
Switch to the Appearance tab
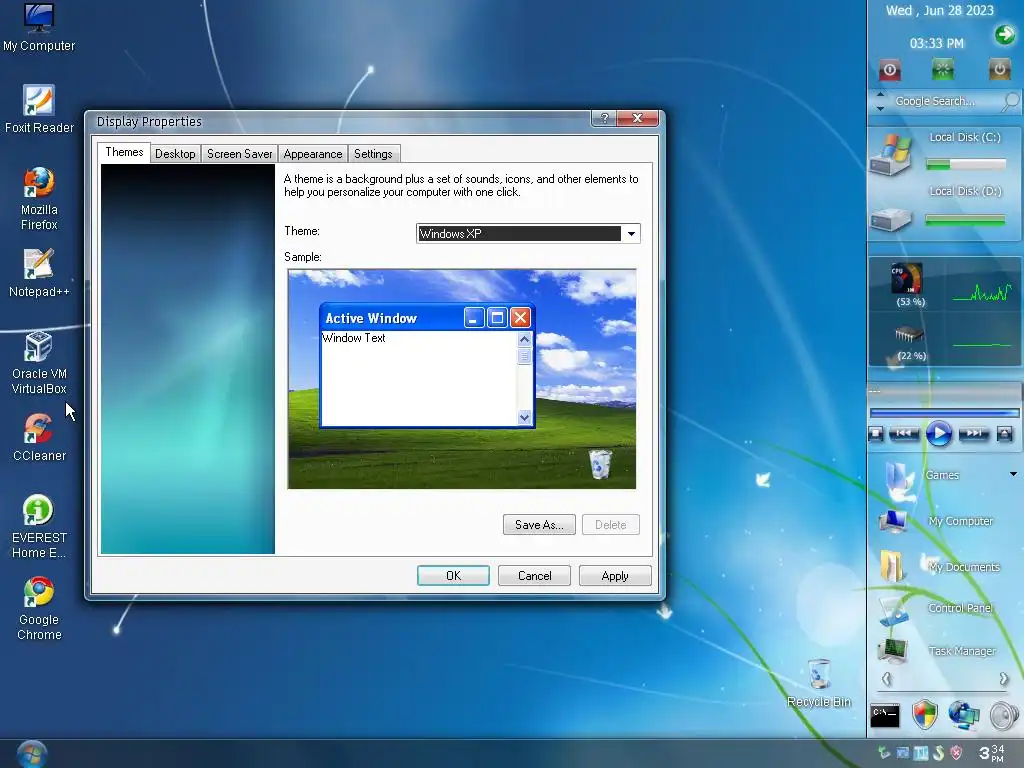coord(313,154)
